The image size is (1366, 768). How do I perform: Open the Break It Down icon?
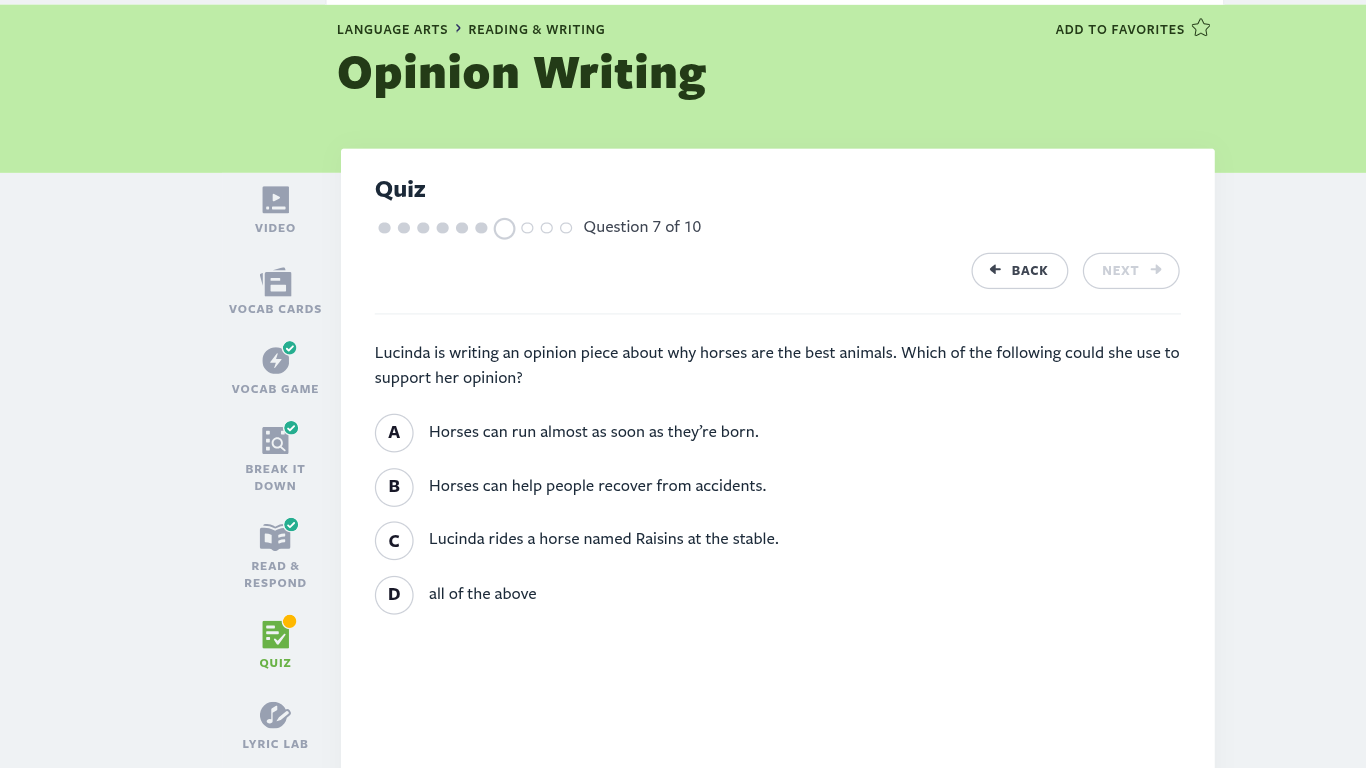click(x=275, y=441)
